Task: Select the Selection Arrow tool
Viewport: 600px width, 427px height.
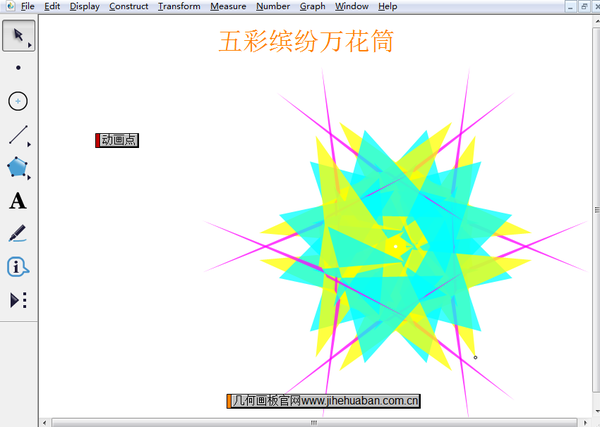Action: pos(18,36)
